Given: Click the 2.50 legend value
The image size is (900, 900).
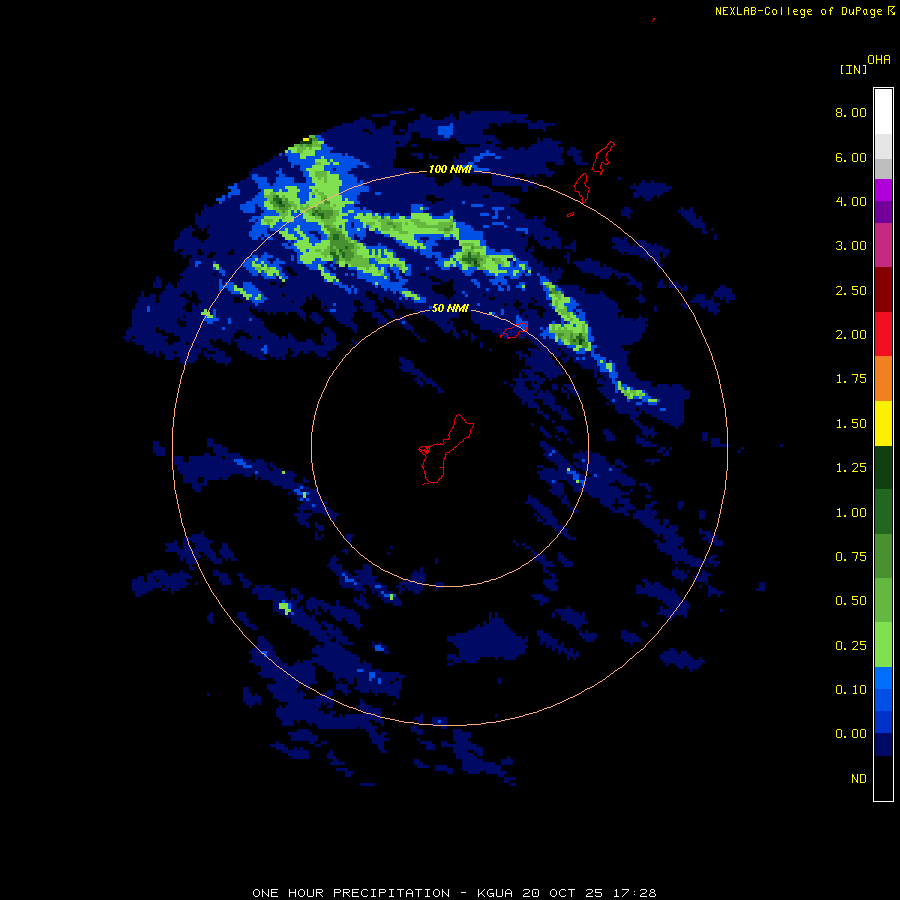Looking at the screenshot, I should coord(851,290).
